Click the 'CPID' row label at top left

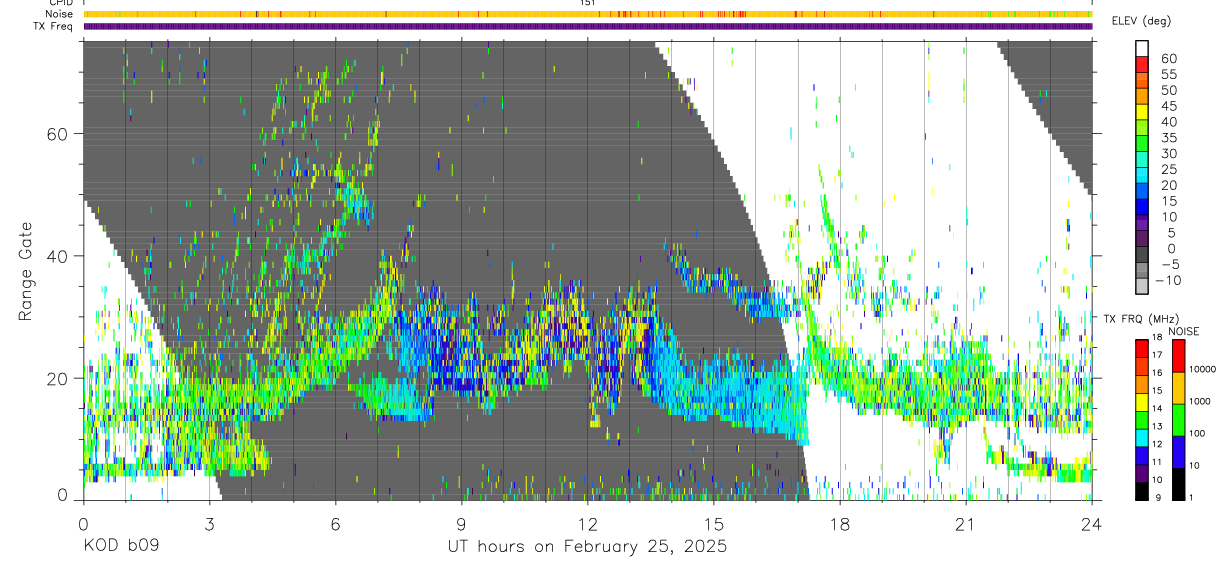60,3
